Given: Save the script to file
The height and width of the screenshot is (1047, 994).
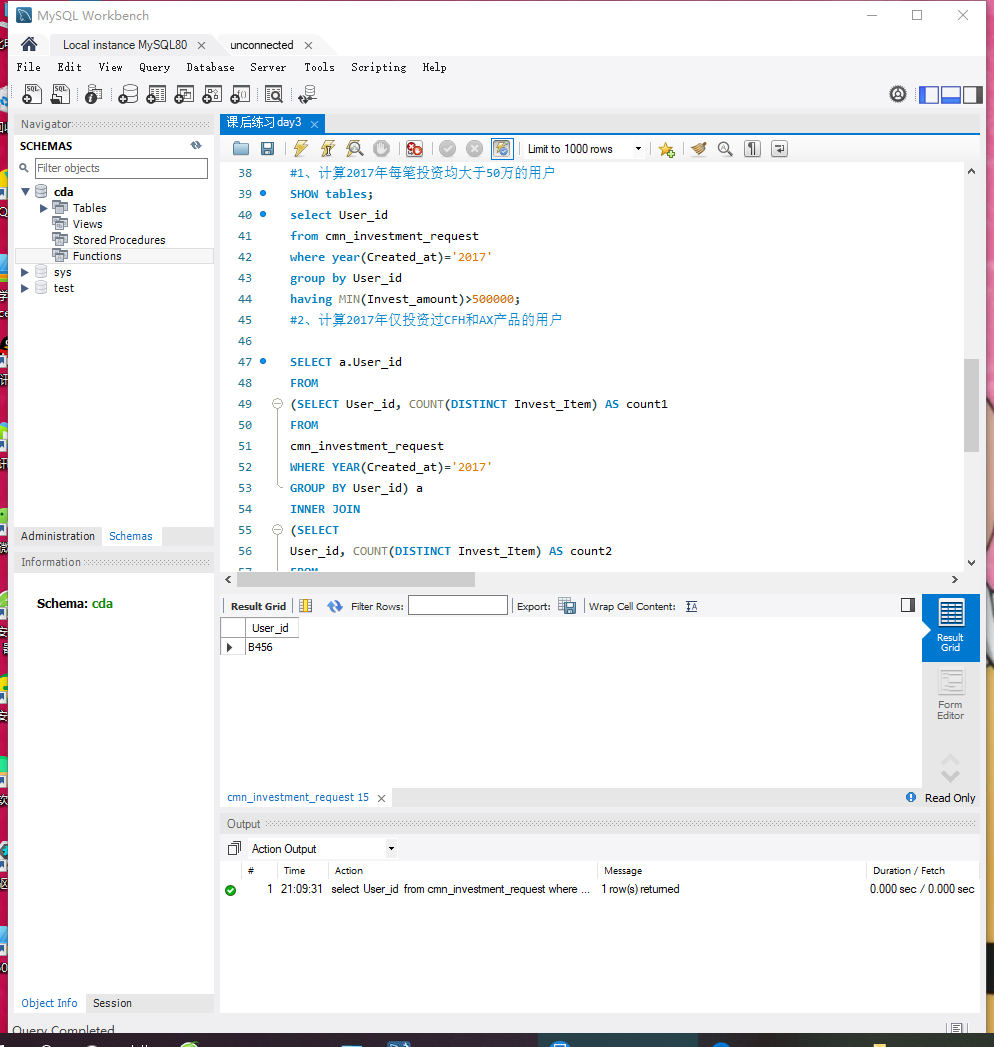Looking at the screenshot, I should [x=267, y=149].
